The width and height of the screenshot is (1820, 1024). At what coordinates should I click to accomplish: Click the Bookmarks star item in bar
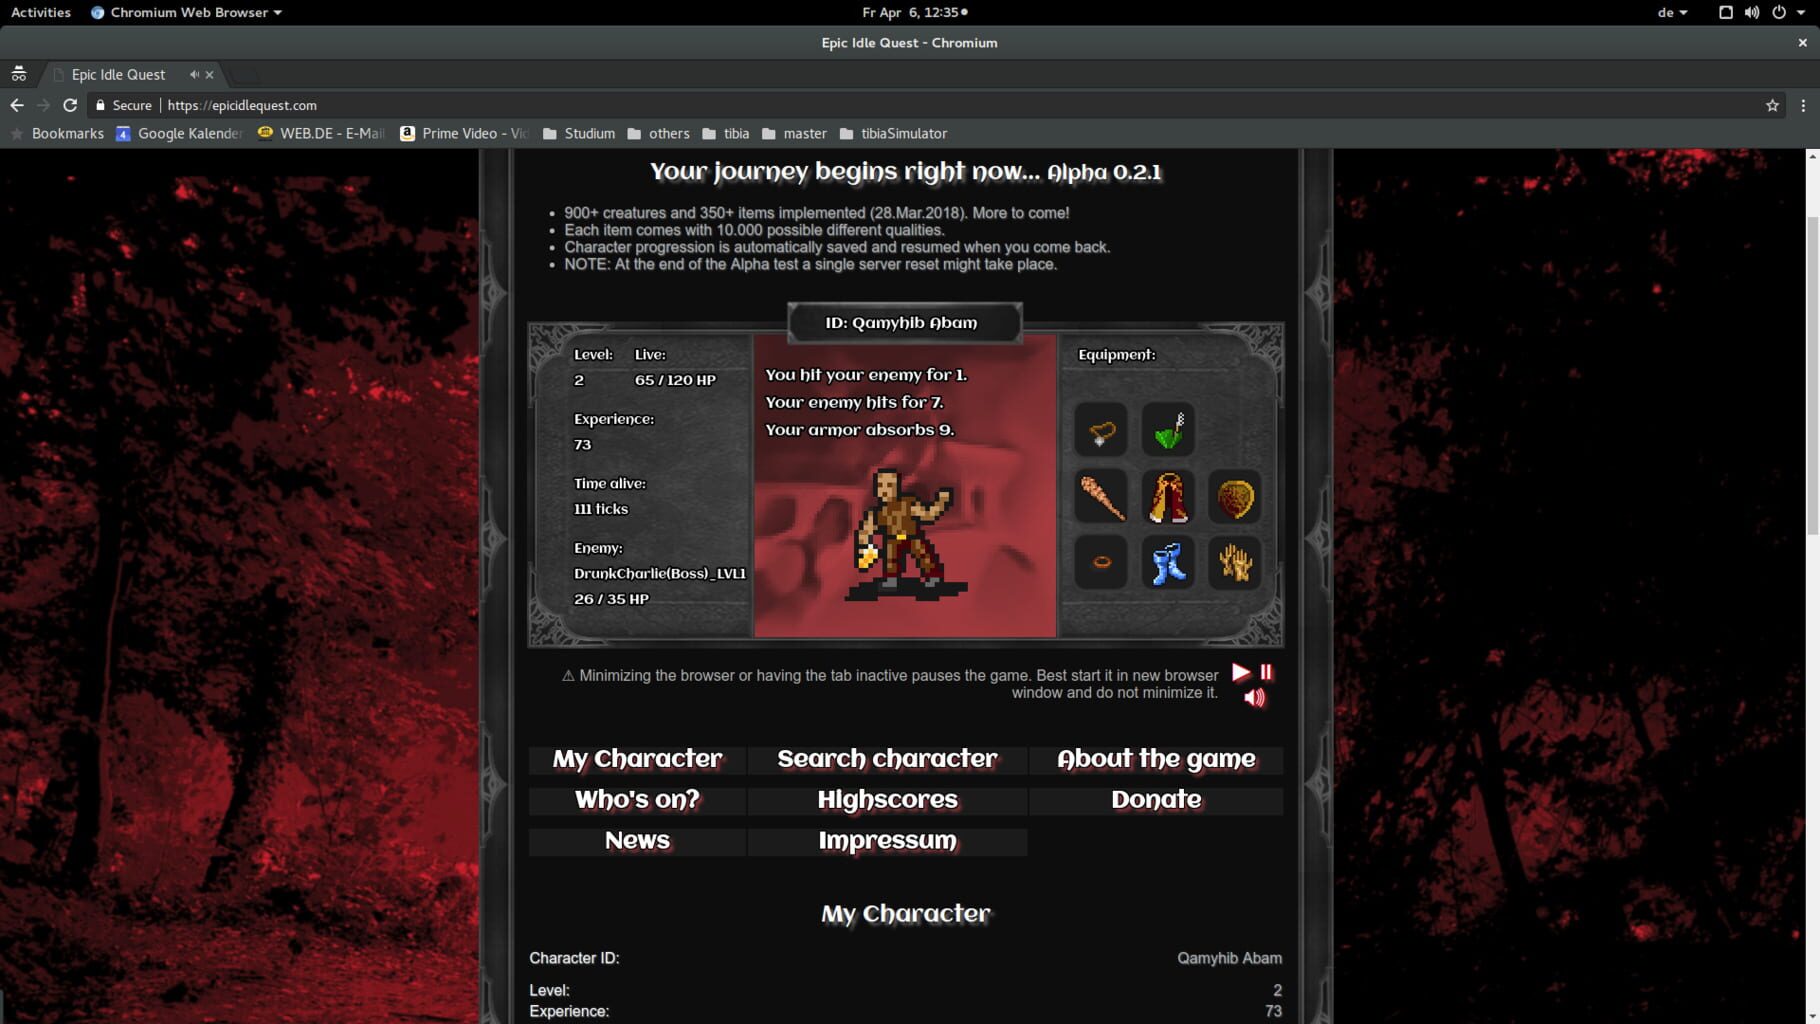click(57, 133)
